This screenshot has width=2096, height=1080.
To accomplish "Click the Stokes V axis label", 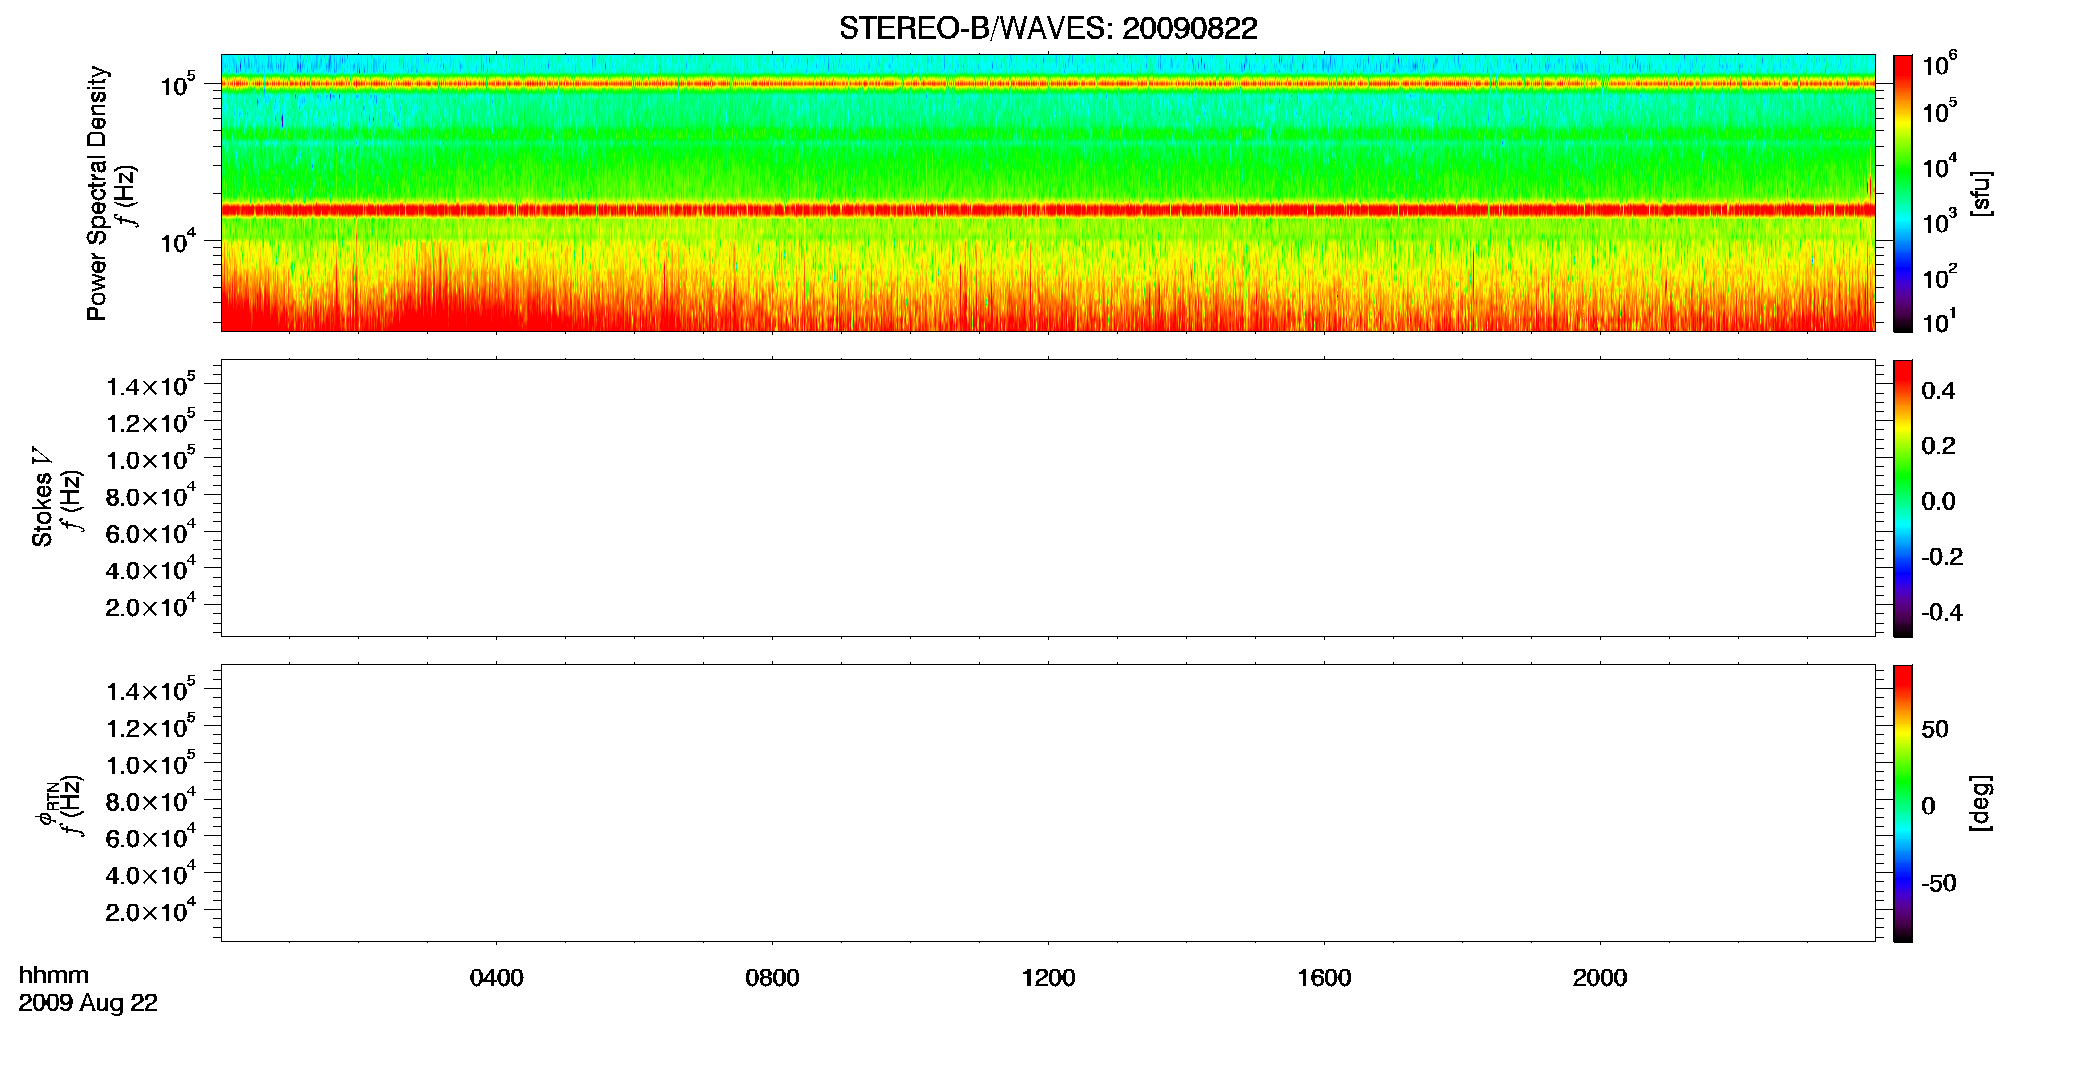I will pyautogui.click(x=42, y=497).
